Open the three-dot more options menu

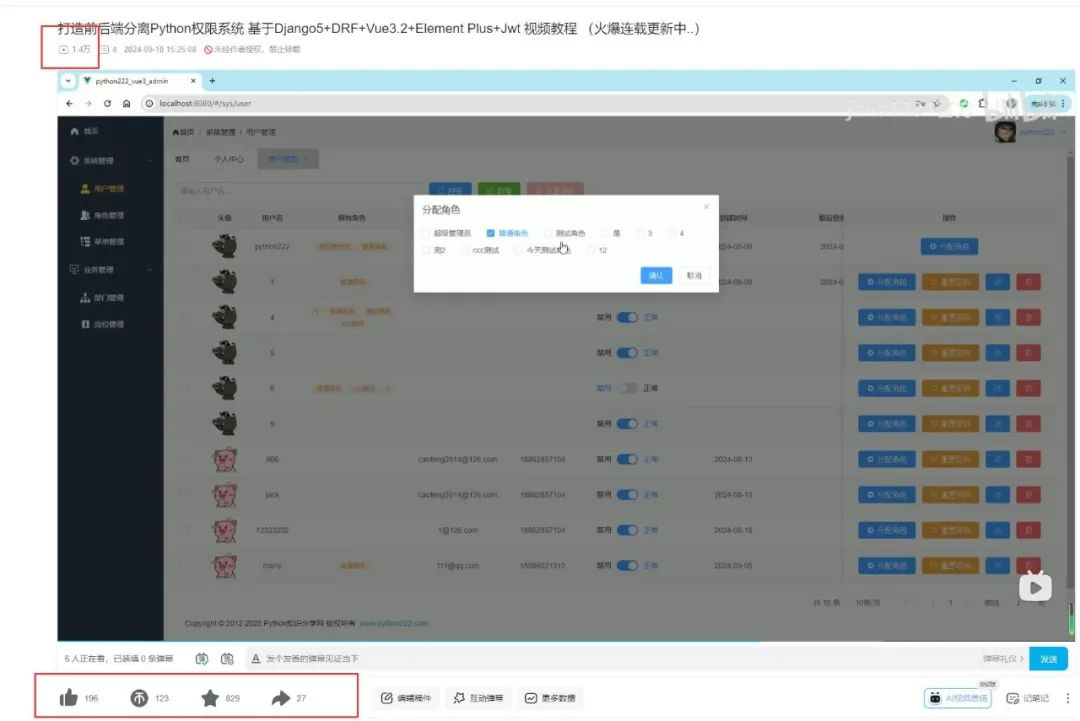[x=1068, y=698]
